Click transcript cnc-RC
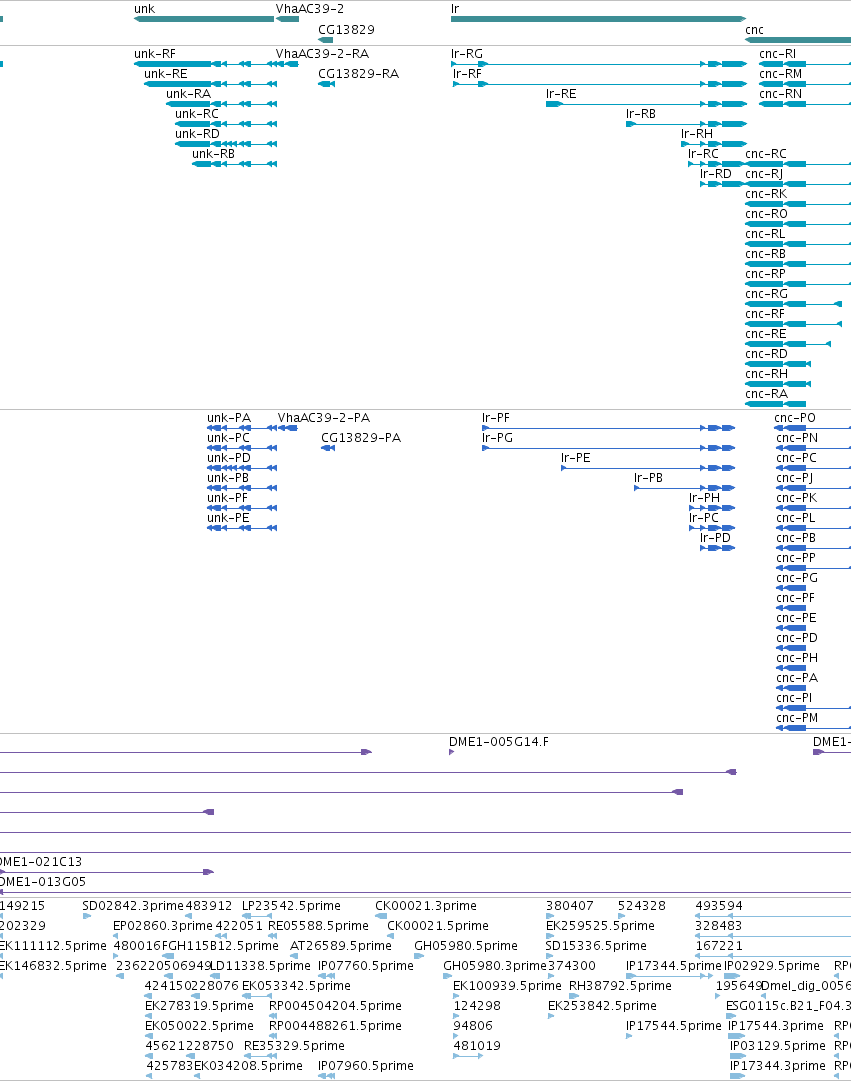Screen dimensions: 851x1081 pyautogui.click(x=765, y=154)
